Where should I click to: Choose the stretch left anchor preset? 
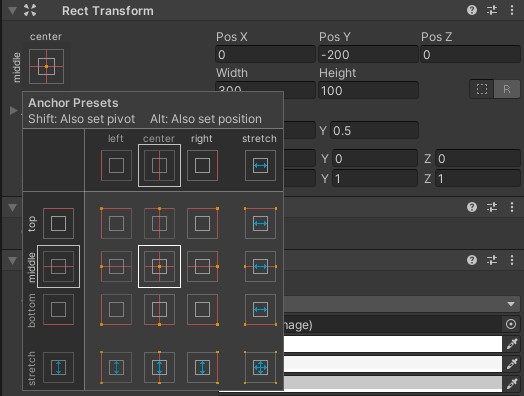pyautogui.click(x=116, y=367)
